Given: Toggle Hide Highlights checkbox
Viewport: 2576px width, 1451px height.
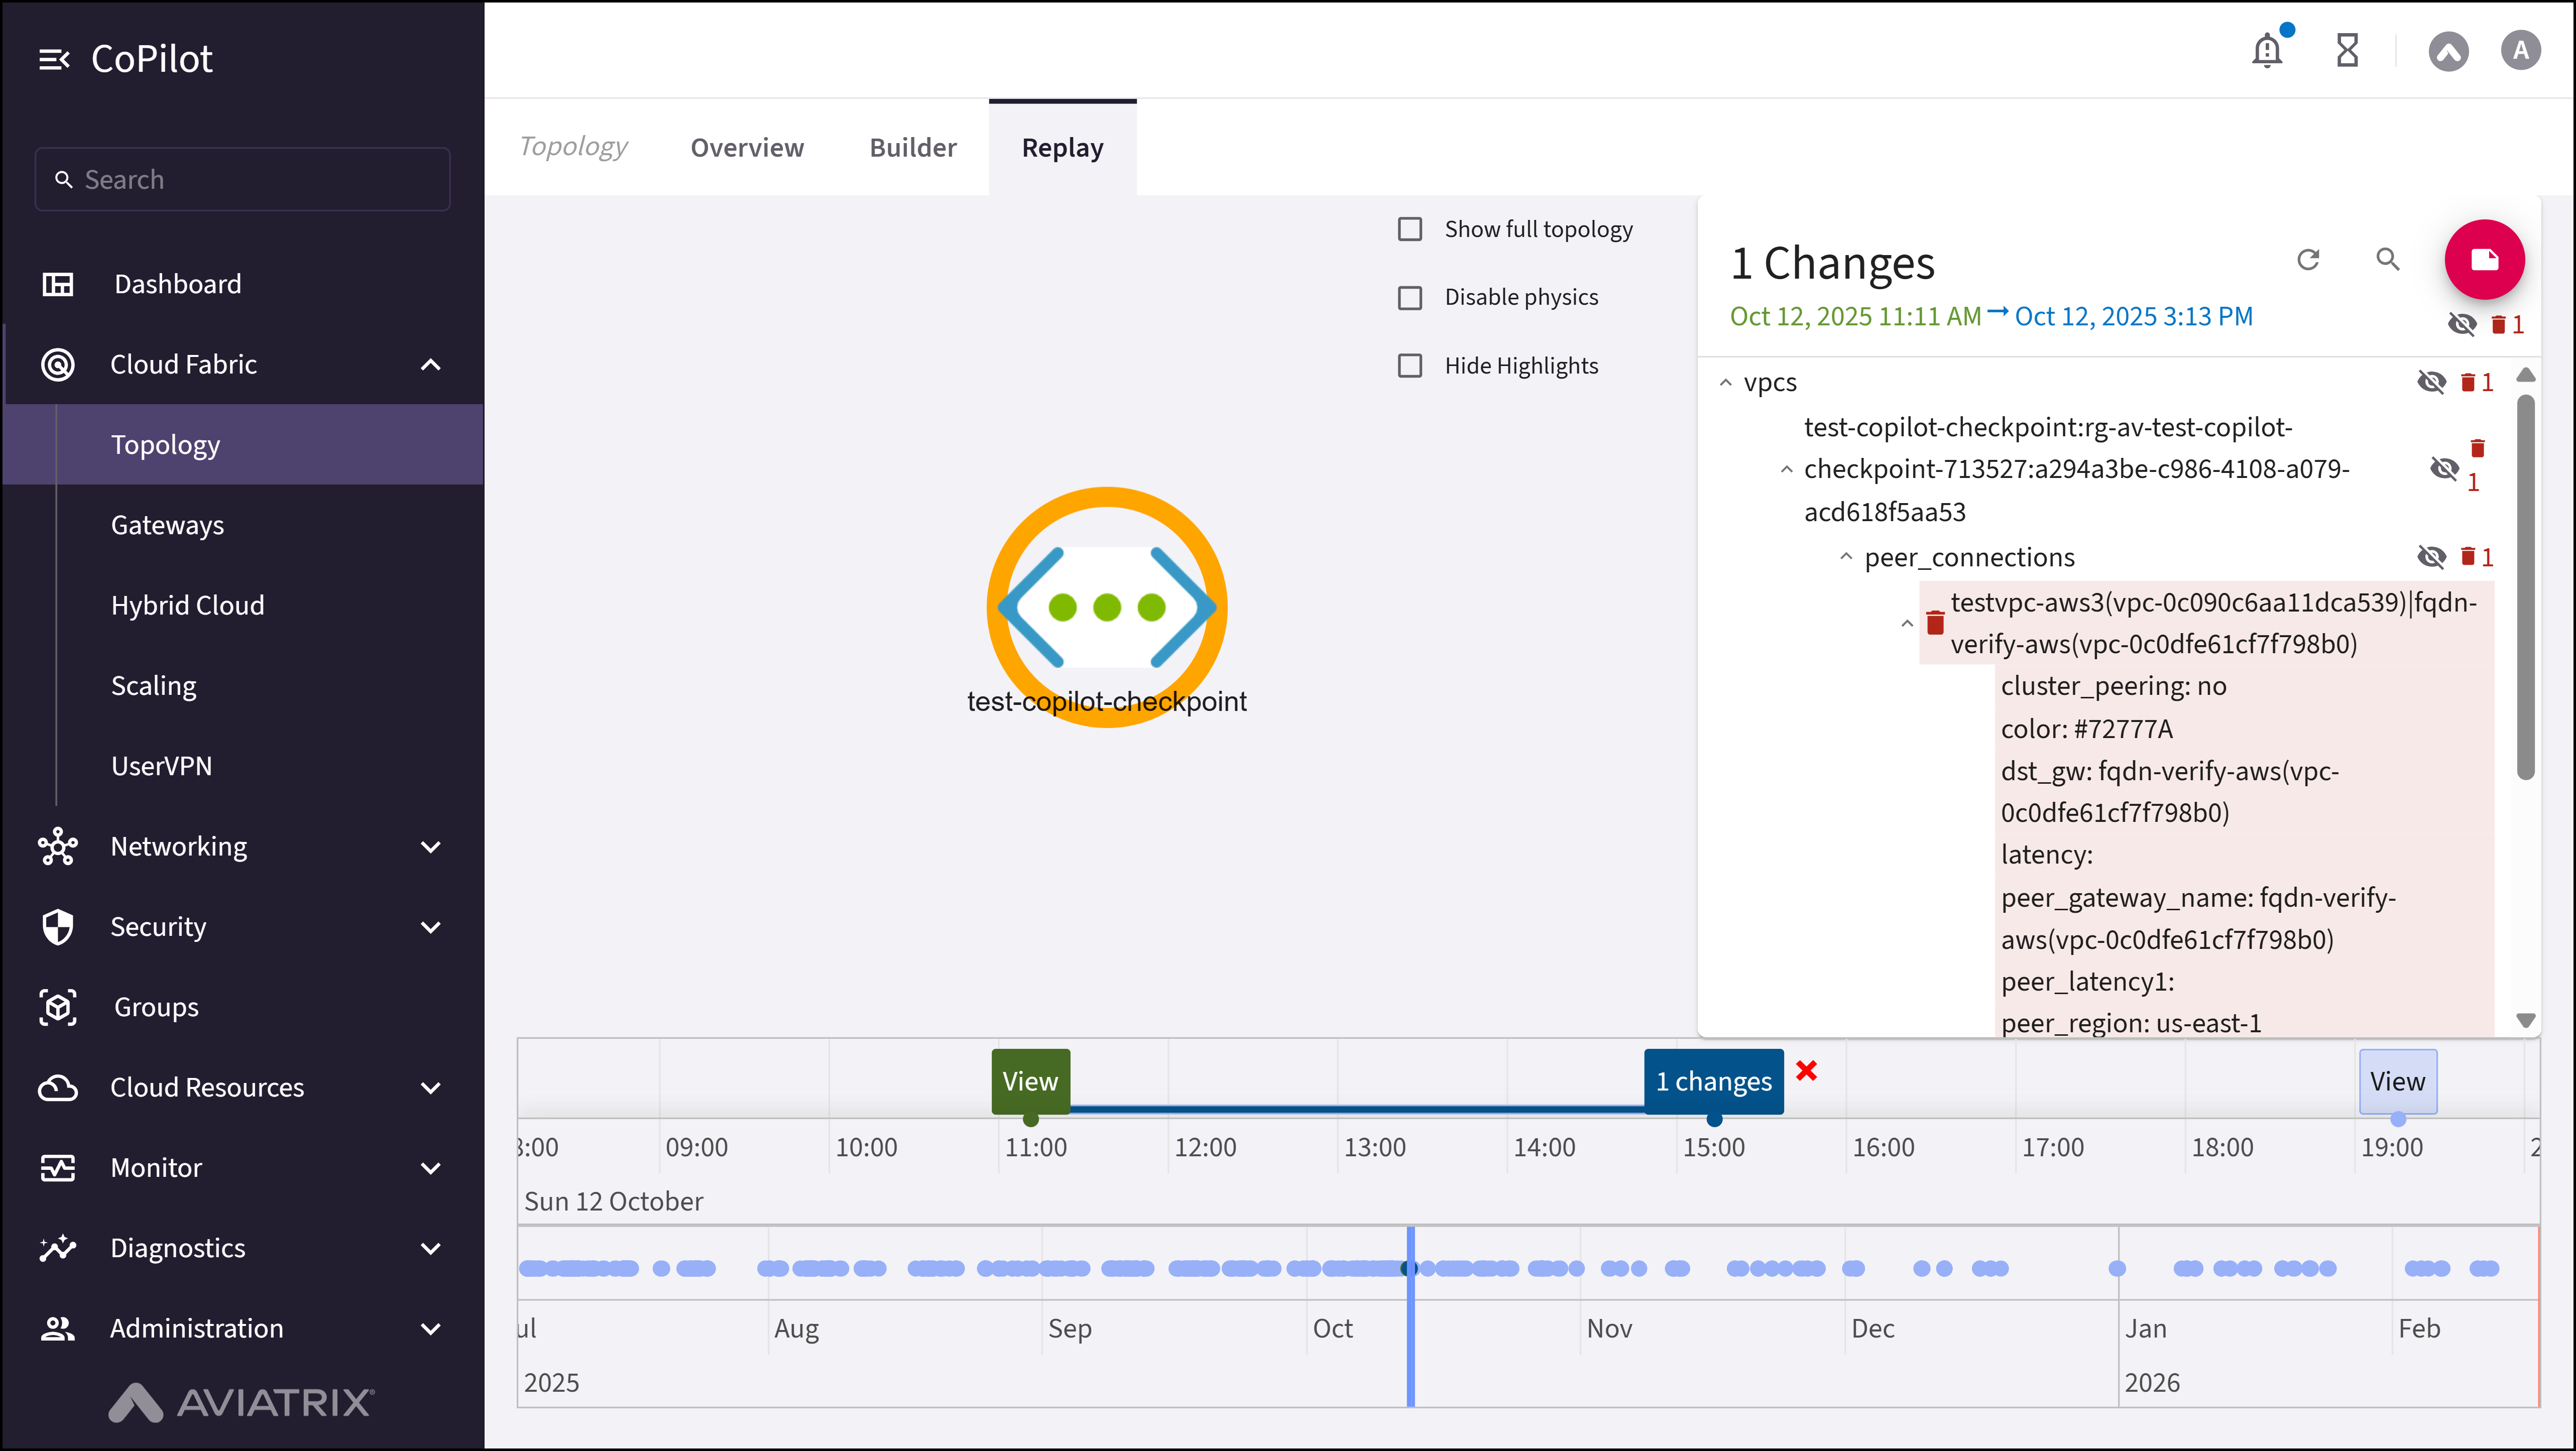Looking at the screenshot, I should click(x=1410, y=366).
